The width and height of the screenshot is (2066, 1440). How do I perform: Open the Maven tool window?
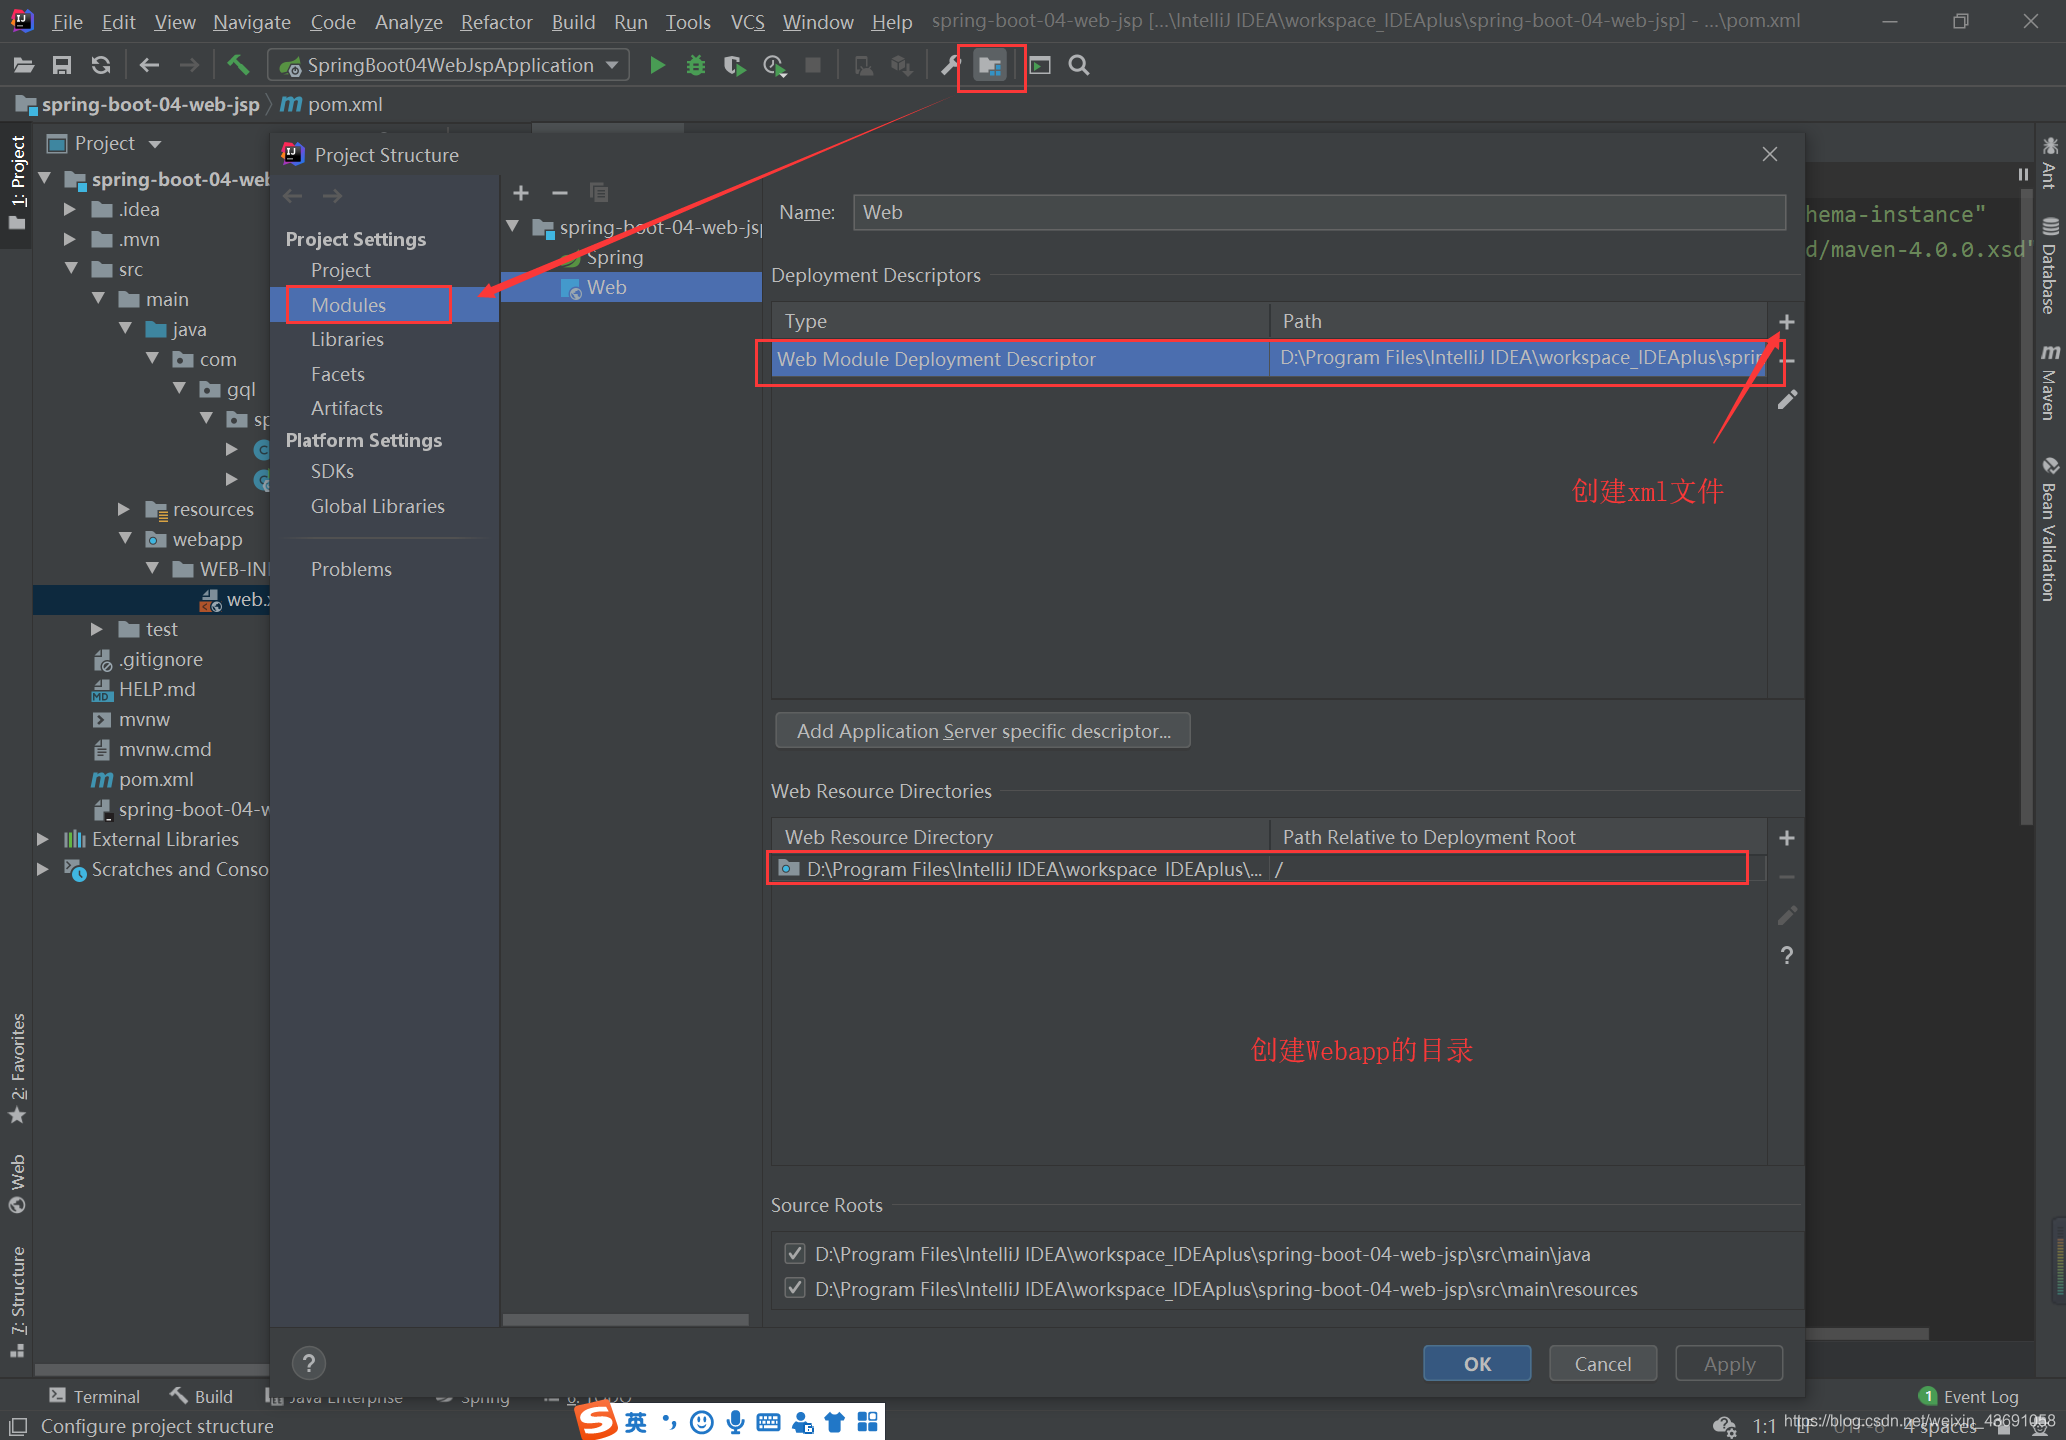click(2050, 382)
